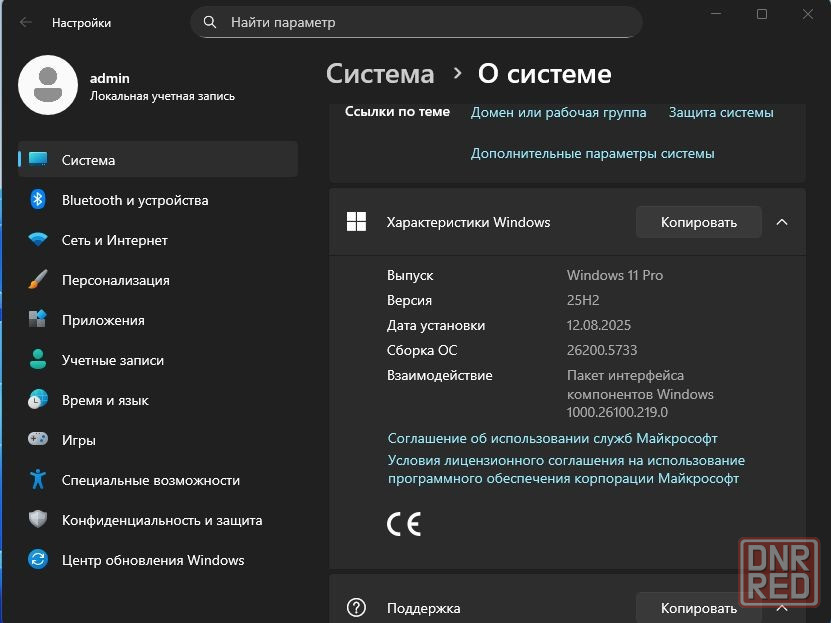Open Домен или рабочая группа link

(558, 112)
